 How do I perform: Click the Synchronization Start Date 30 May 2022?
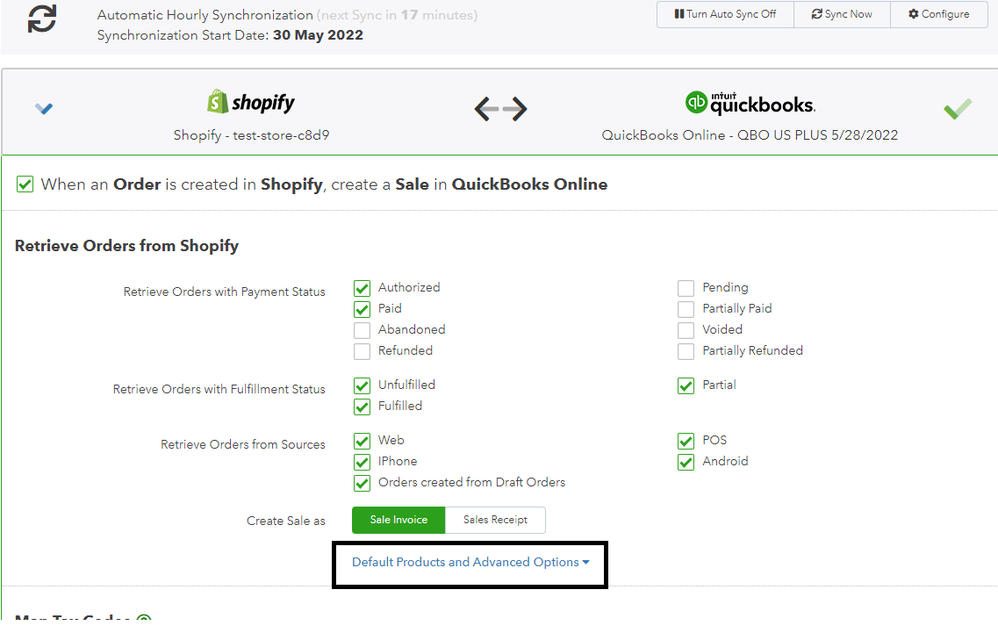230,35
